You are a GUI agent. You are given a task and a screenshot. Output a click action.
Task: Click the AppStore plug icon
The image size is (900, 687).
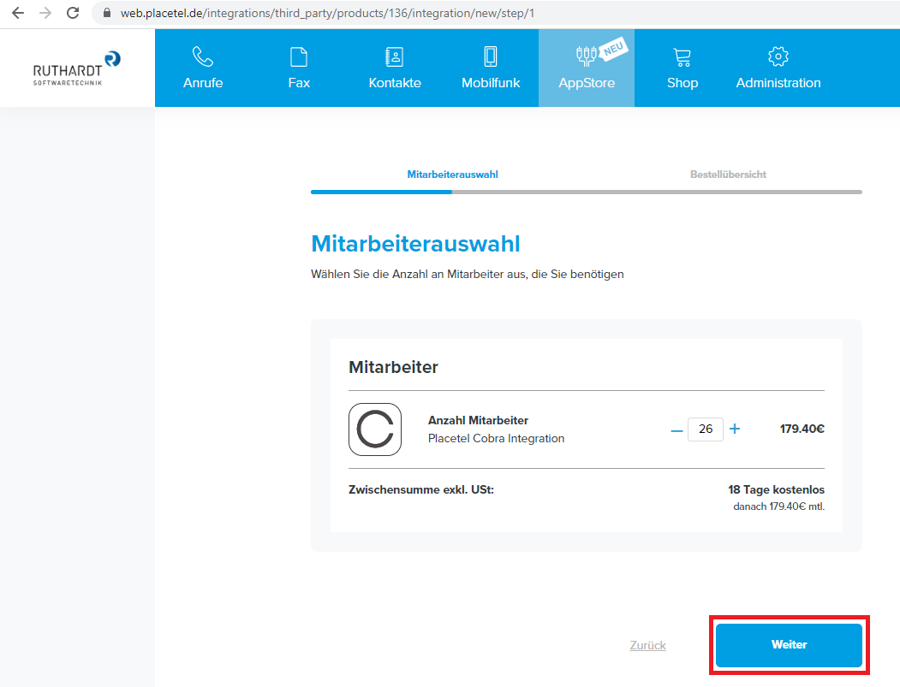586,56
